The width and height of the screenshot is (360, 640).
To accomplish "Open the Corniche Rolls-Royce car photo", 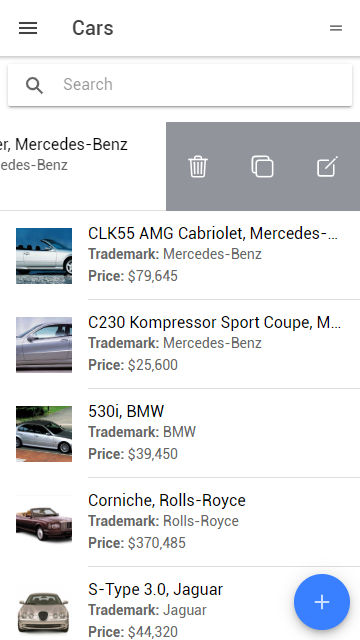I will [44, 522].
